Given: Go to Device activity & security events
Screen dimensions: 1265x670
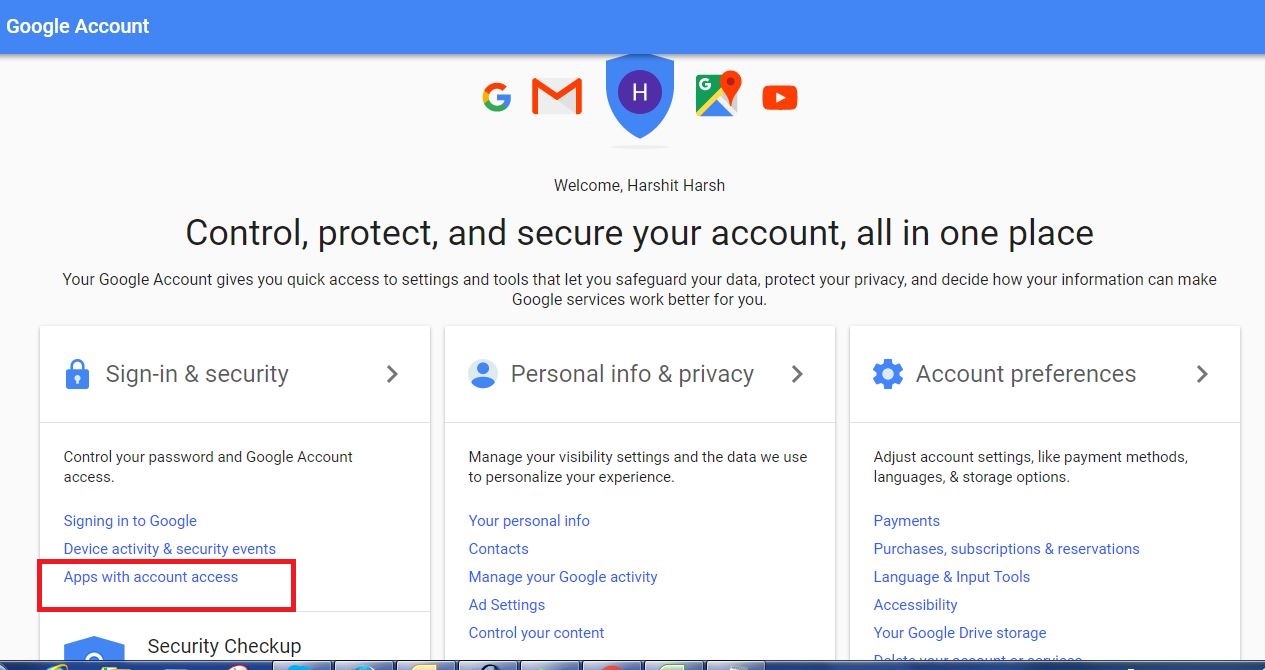Looking at the screenshot, I should point(170,549).
